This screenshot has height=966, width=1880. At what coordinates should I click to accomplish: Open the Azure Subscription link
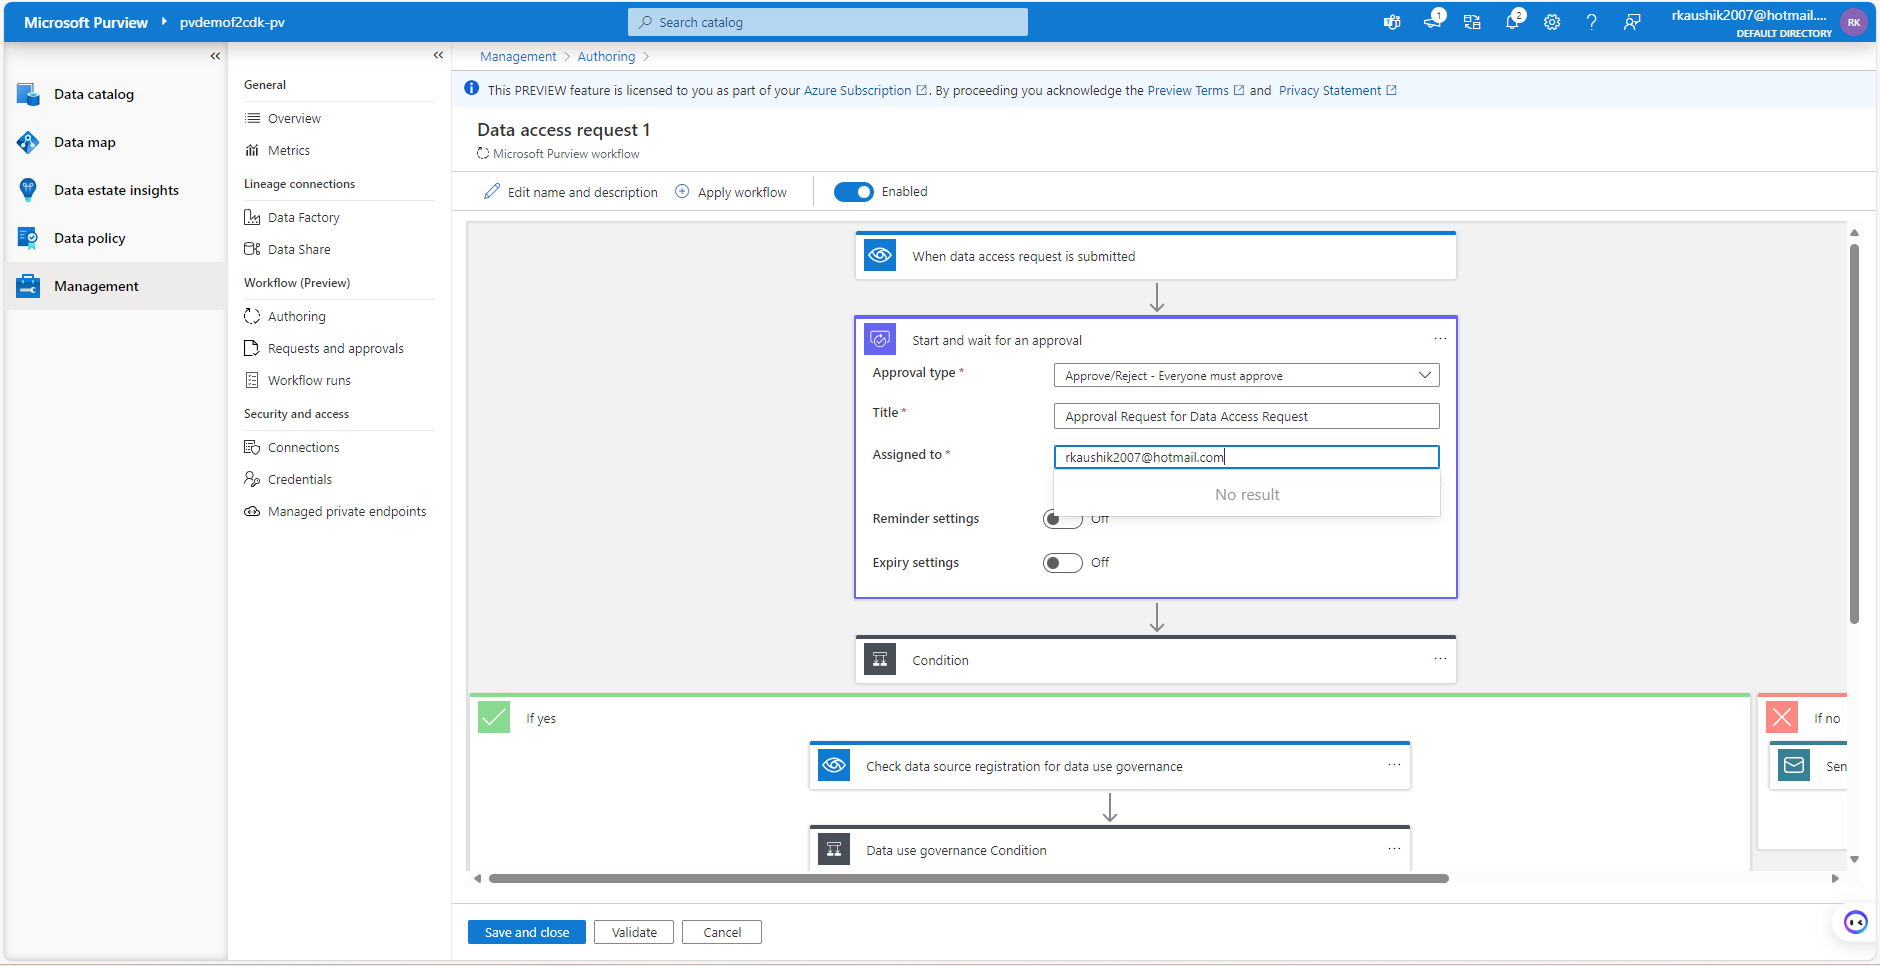click(x=866, y=90)
